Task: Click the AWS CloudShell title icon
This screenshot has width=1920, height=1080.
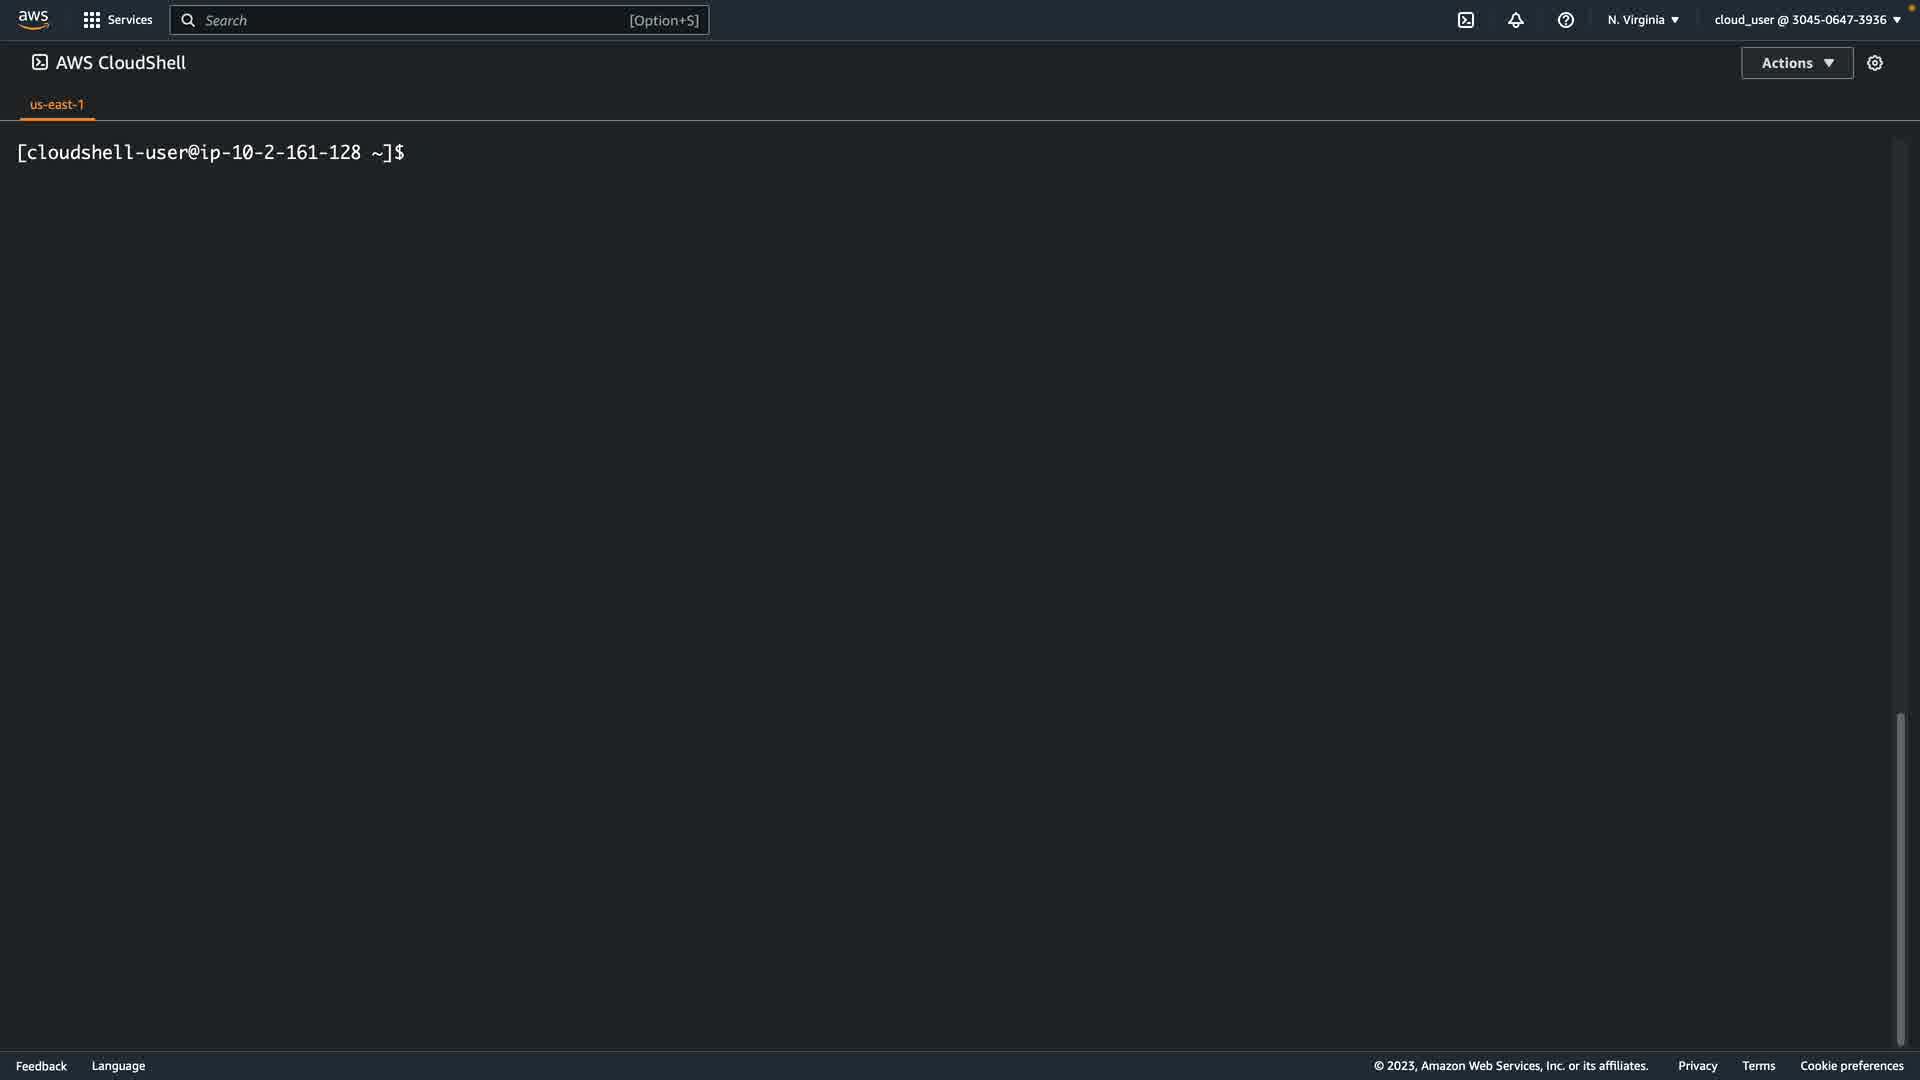Action: [x=40, y=63]
